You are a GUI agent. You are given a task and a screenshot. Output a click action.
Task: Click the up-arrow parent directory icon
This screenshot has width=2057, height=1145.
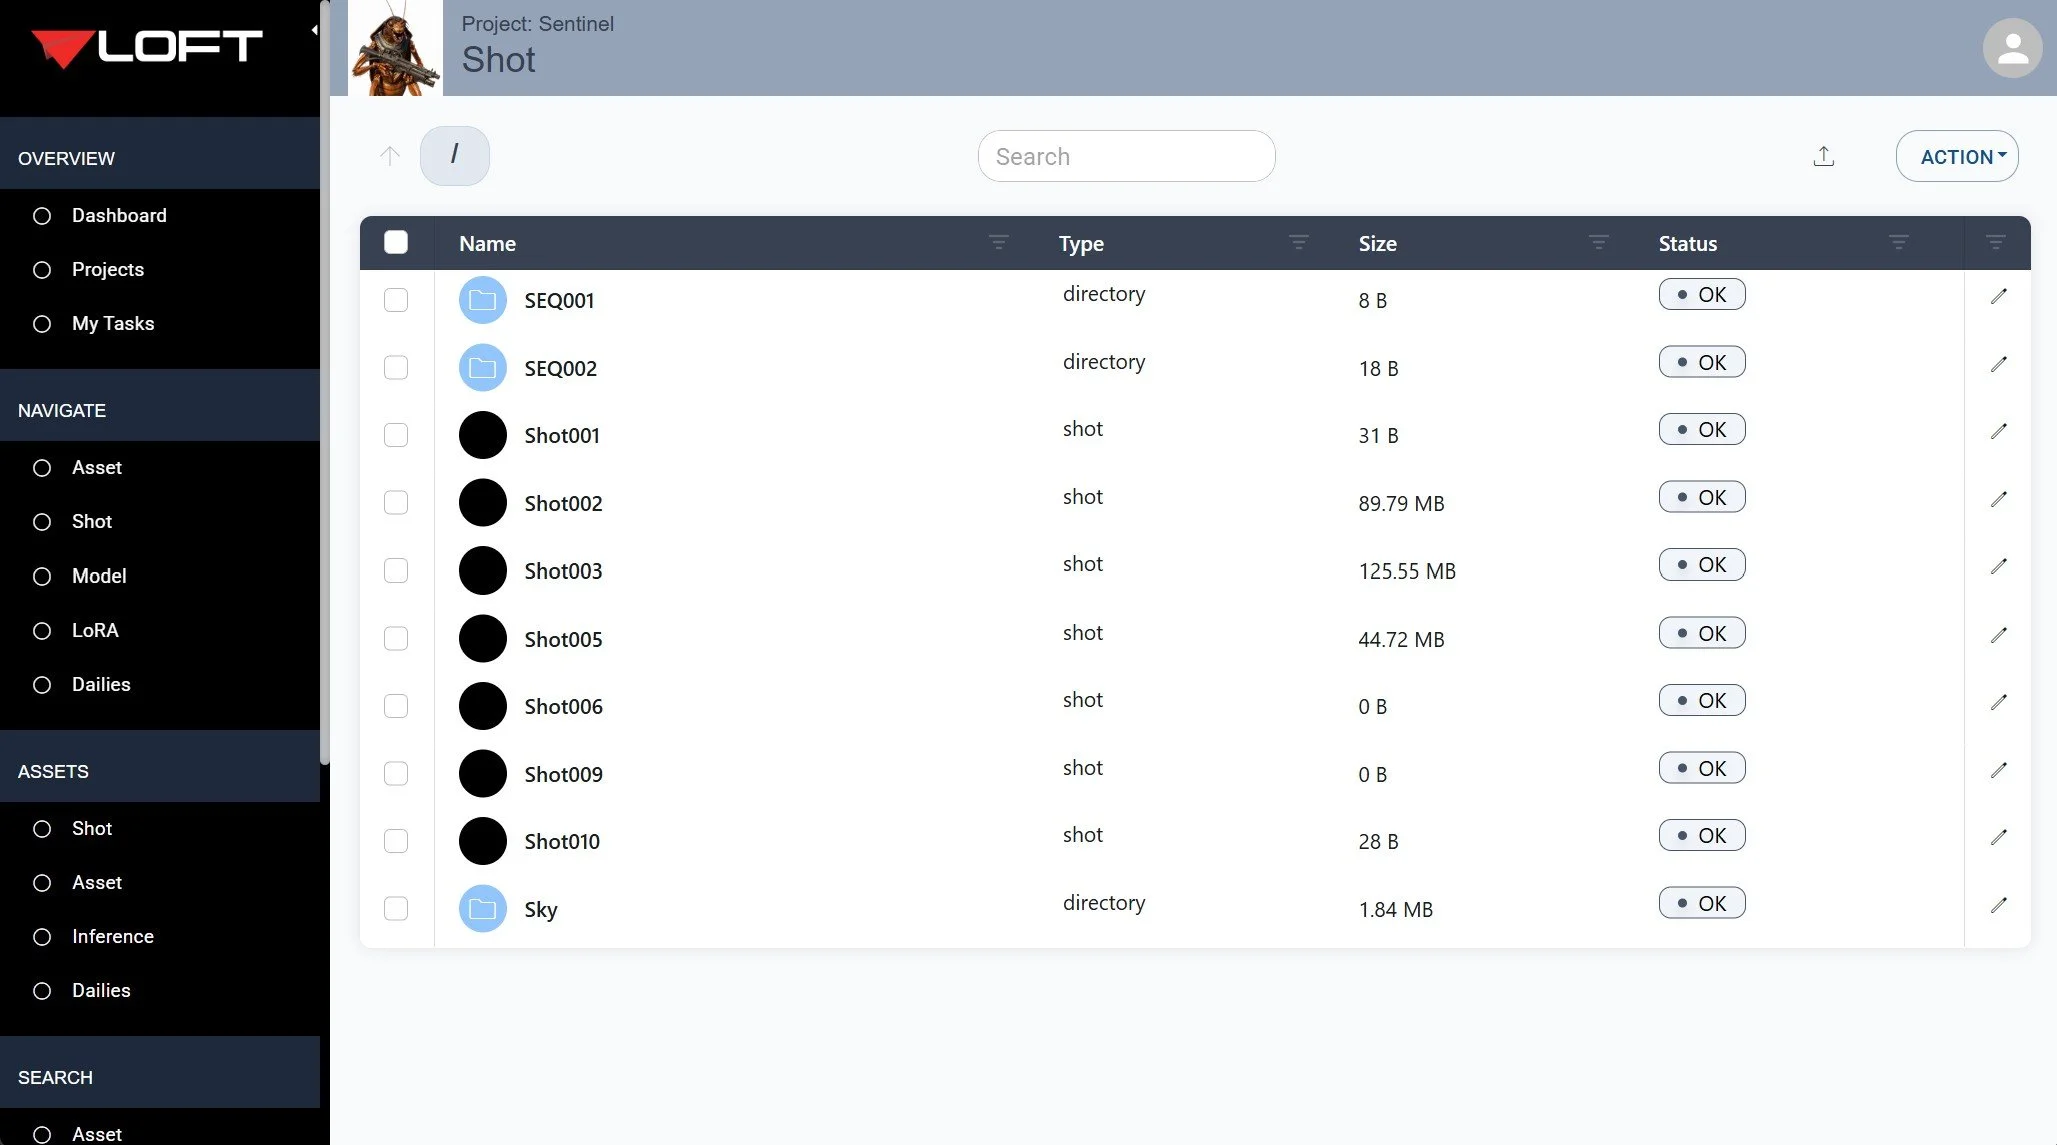point(390,156)
